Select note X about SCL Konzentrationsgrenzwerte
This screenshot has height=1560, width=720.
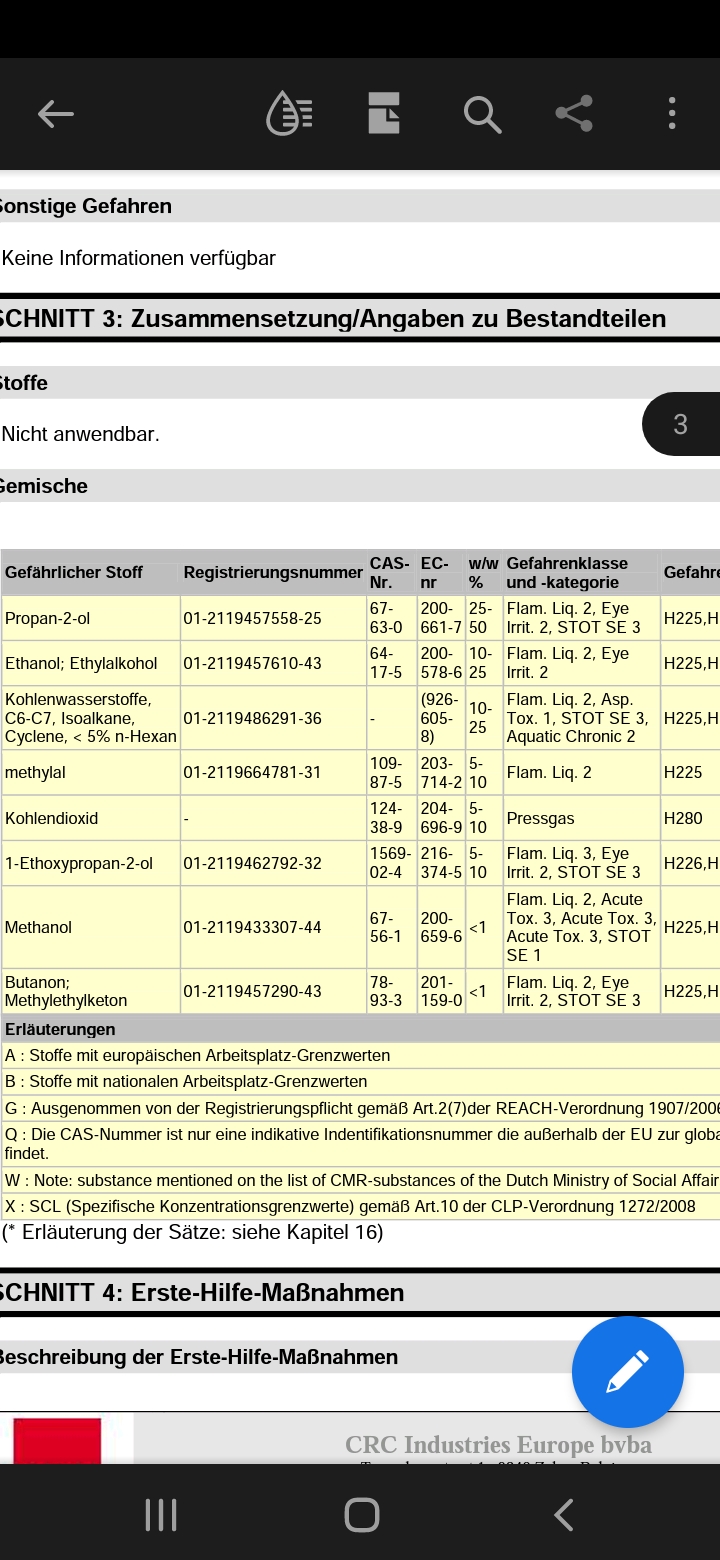click(350, 1206)
